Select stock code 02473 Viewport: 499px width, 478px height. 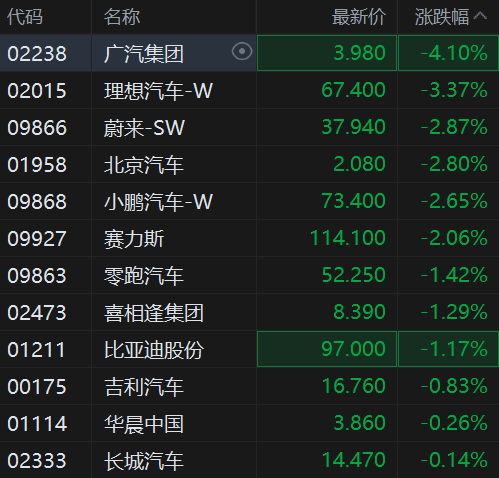click(37, 313)
